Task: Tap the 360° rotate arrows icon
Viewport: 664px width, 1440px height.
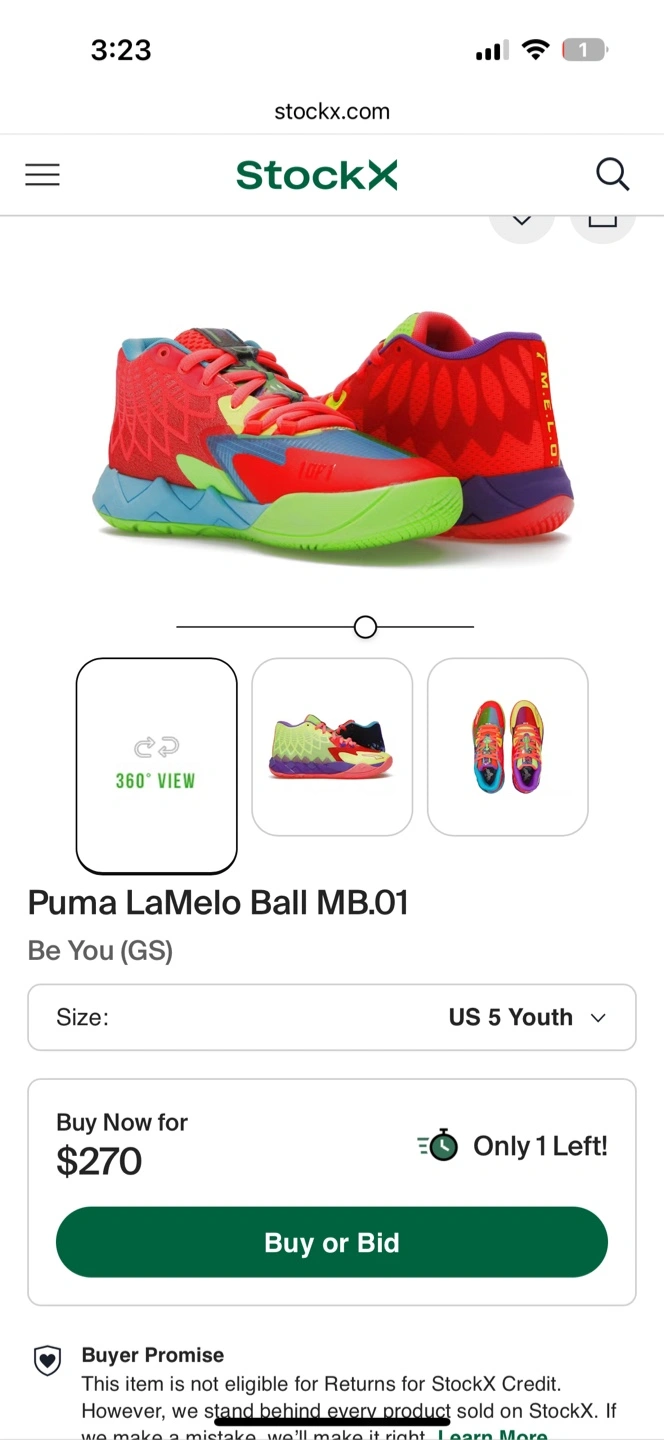Action: [155, 747]
